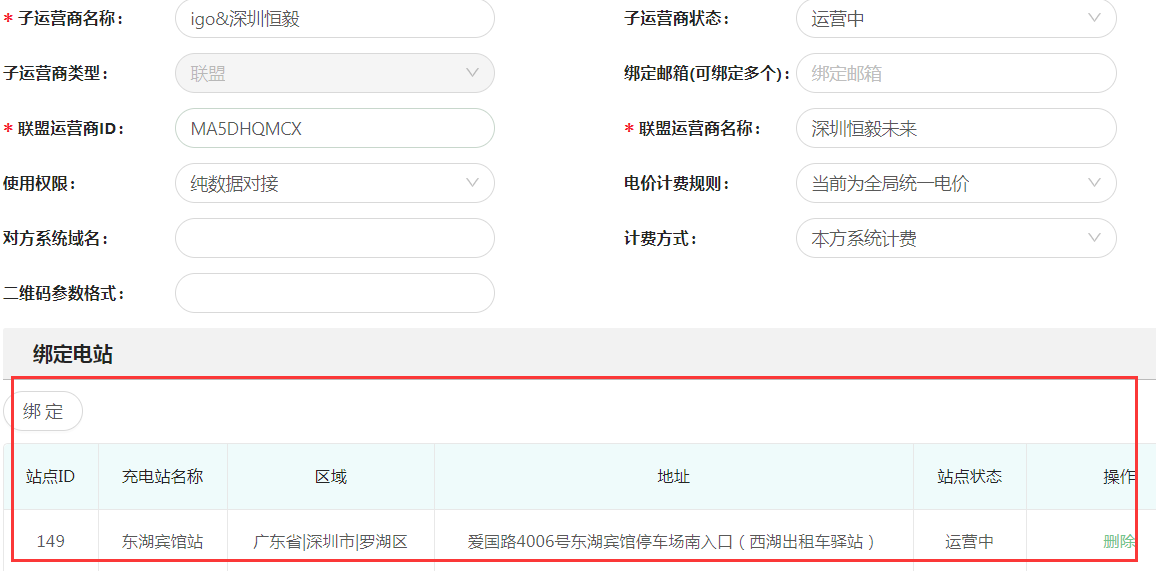Click the 地址 column header
Viewport: 1156px width, 571px height.
(x=673, y=477)
